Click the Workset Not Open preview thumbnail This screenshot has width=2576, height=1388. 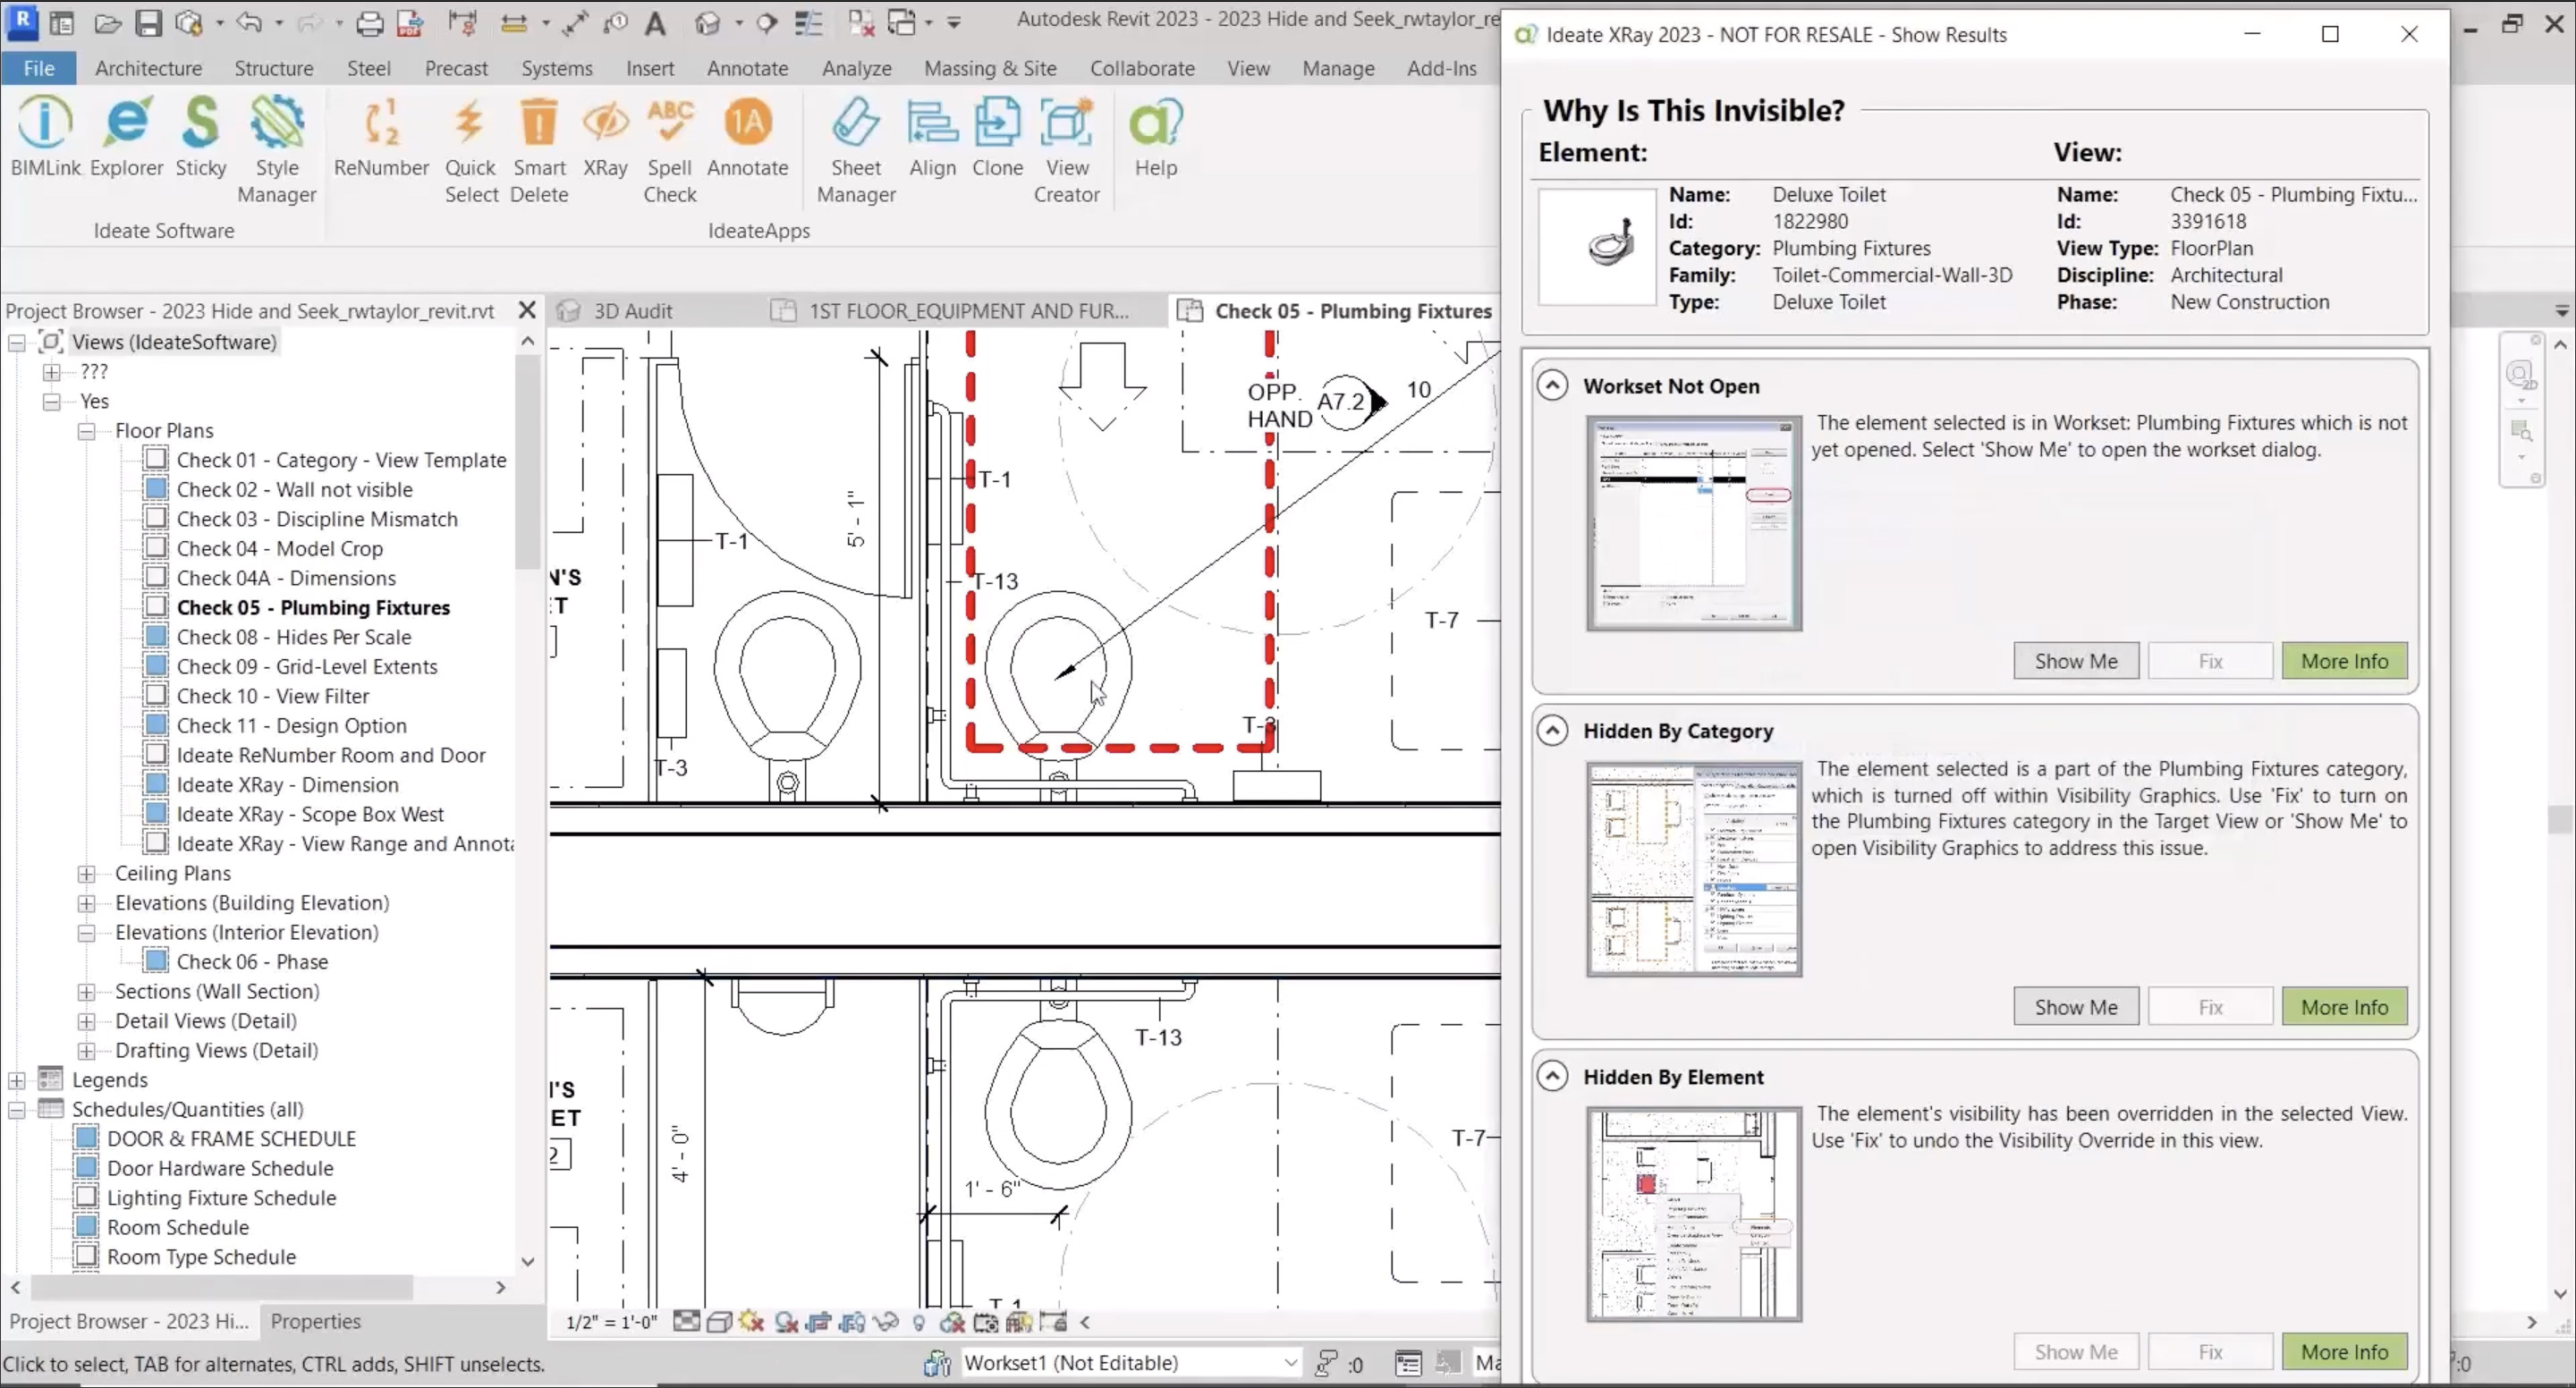tap(1694, 524)
